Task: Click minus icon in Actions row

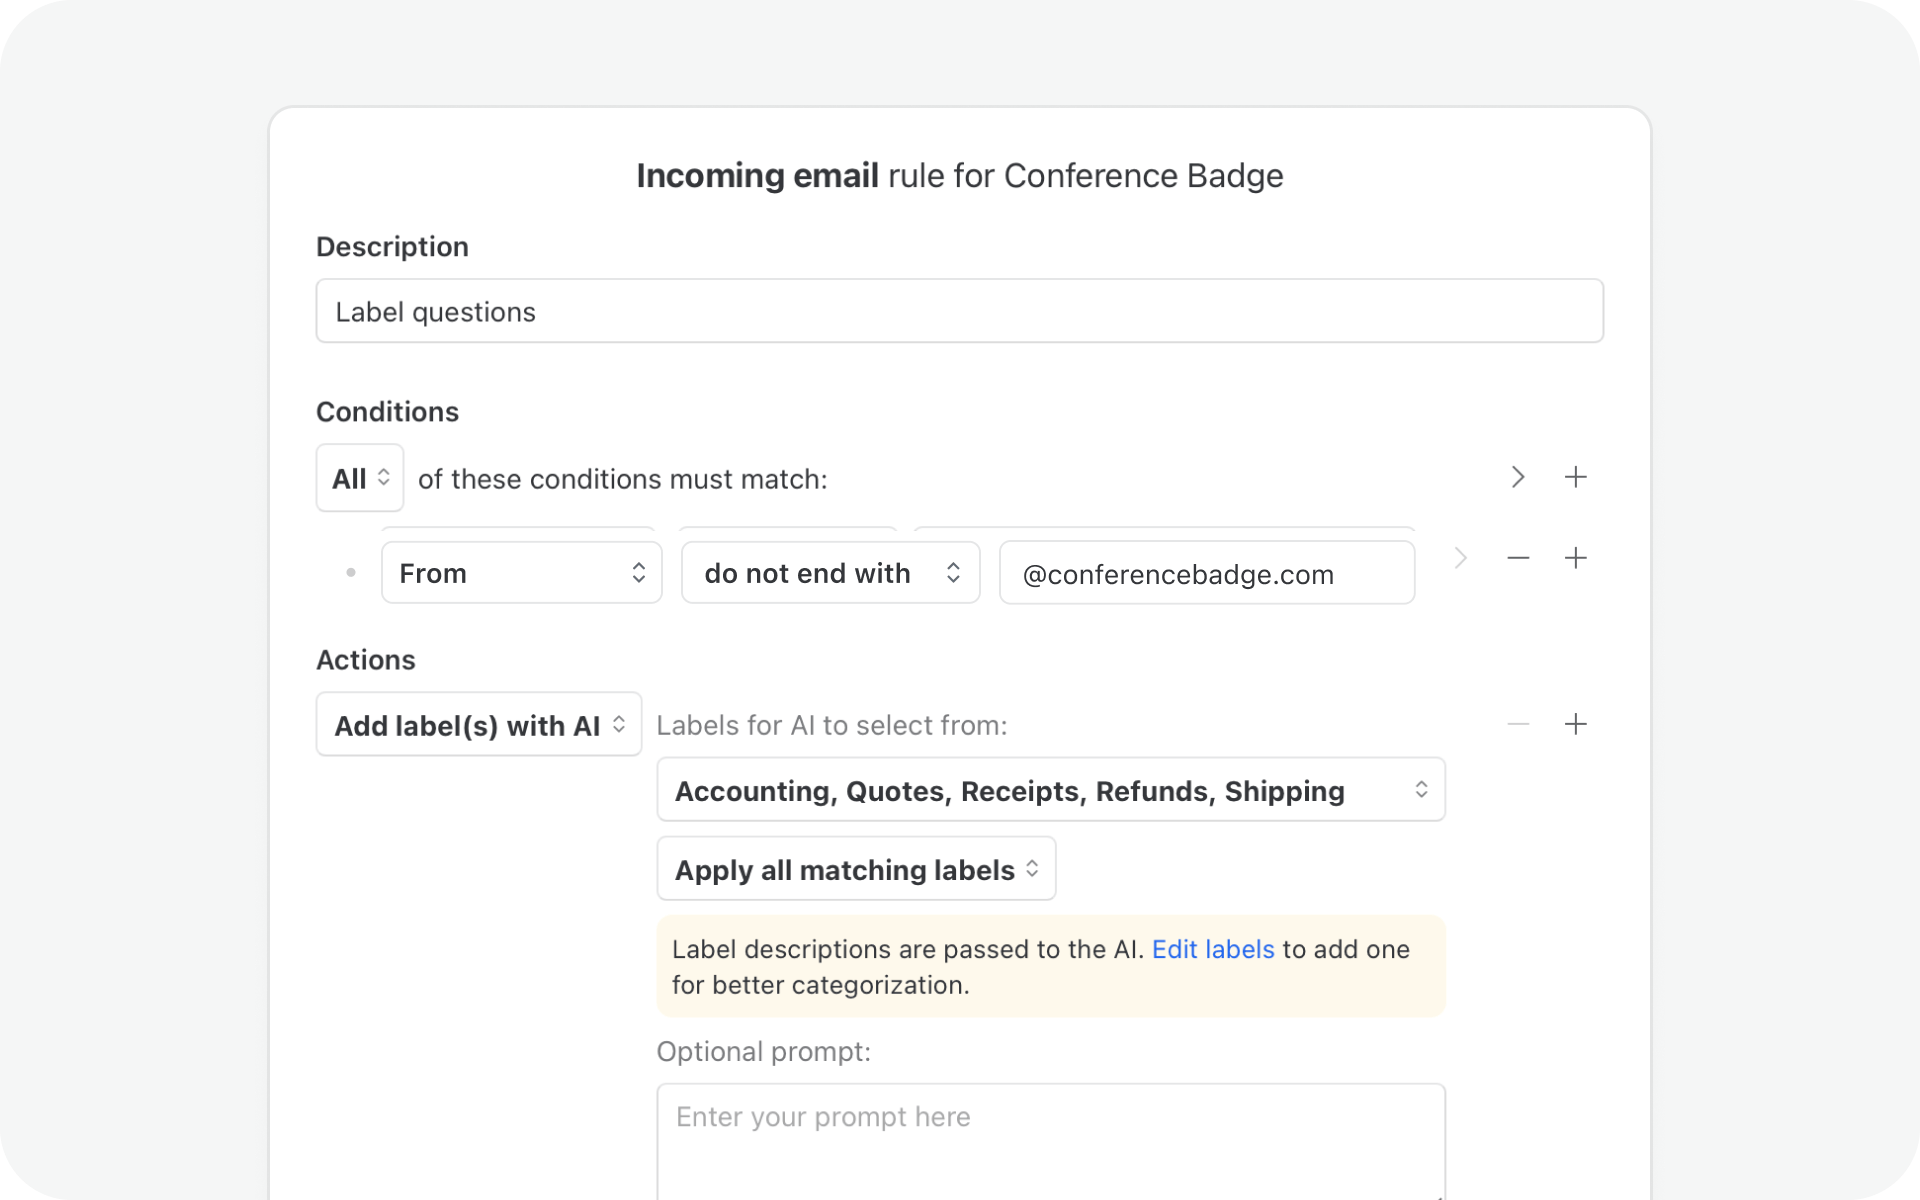Action: click(x=1517, y=724)
